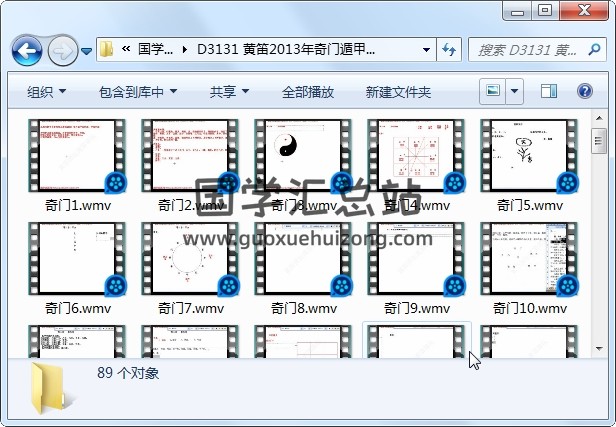Click the file name 奇门8.wmv
The width and height of the screenshot is (616, 427).
pos(304,308)
